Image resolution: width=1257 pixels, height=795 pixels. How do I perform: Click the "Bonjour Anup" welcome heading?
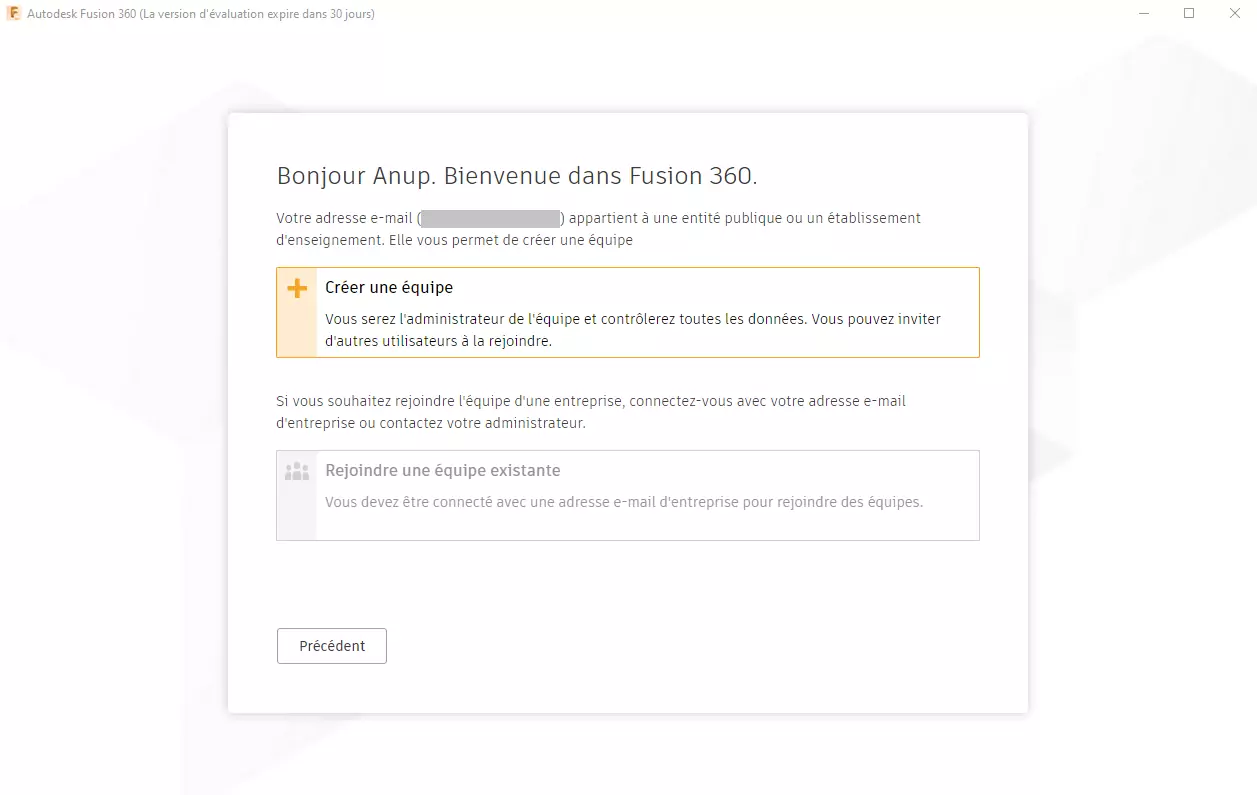(x=516, y=176)
